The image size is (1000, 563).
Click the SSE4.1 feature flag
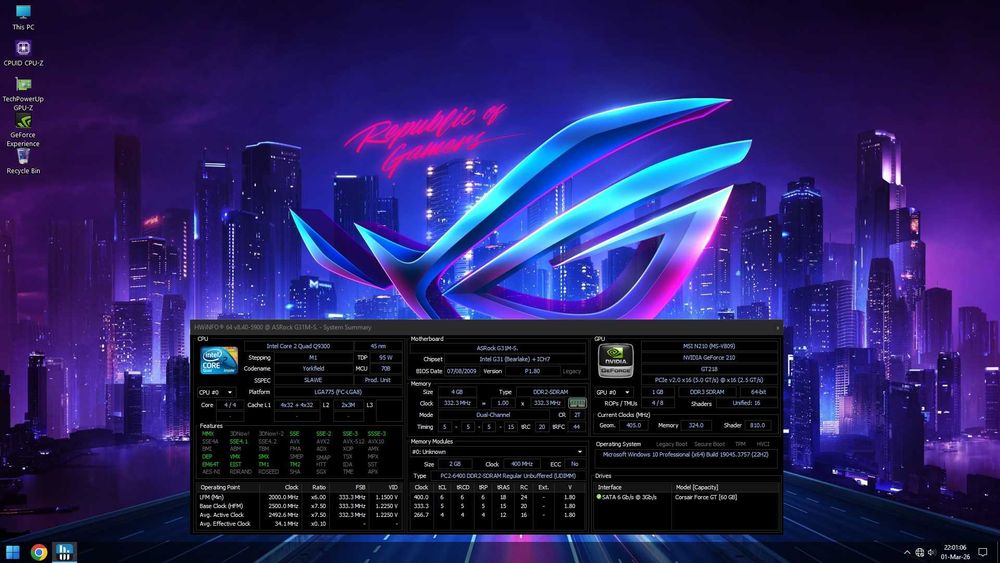[x=239, y=441]
